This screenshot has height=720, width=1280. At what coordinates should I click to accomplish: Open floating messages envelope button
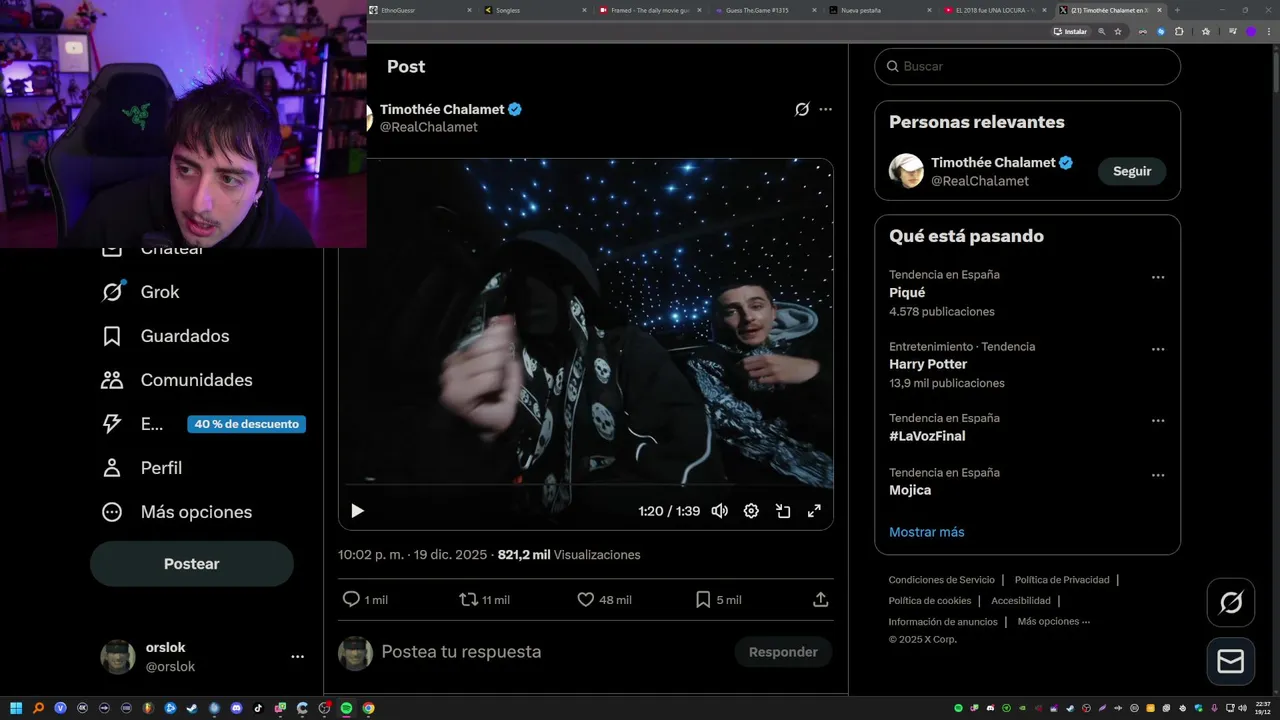click(x=1231, y=662)
